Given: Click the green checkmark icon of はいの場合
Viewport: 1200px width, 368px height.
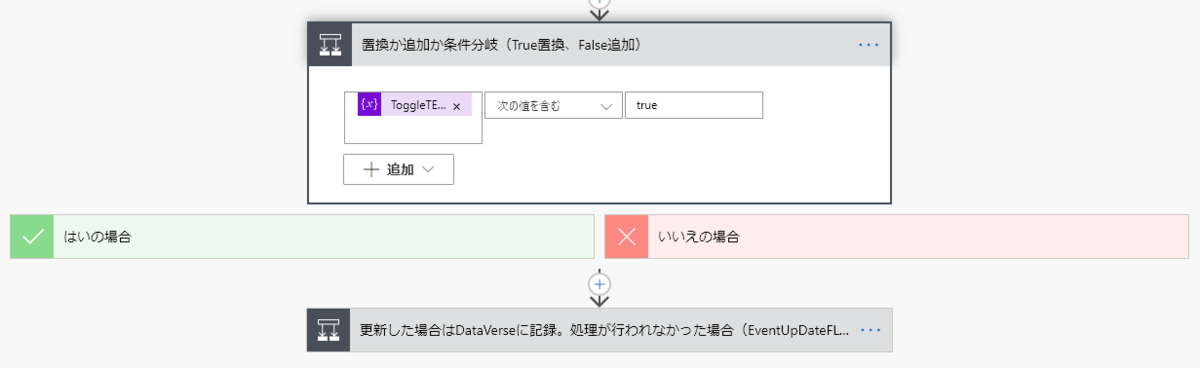Looking at the screenshot, I should click(x=32, y=237).
